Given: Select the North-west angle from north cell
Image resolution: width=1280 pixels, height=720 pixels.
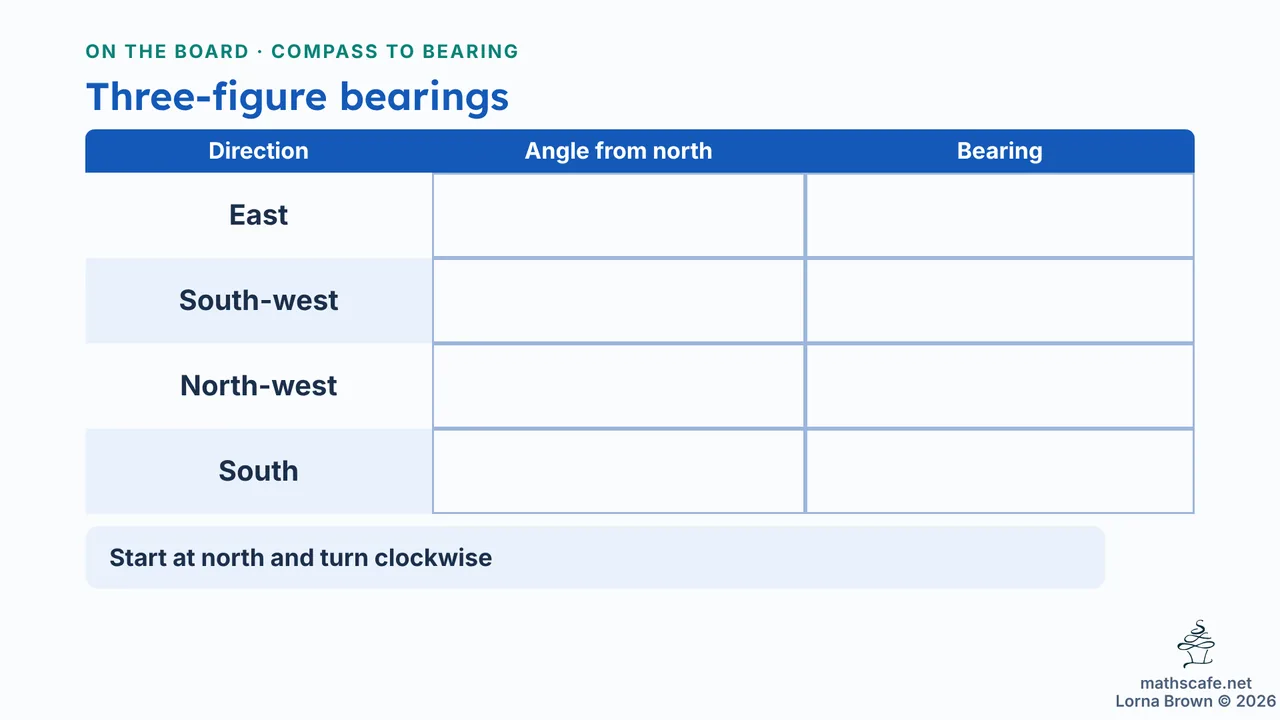Looking at the screenshot, I should [x=619, y=386].
